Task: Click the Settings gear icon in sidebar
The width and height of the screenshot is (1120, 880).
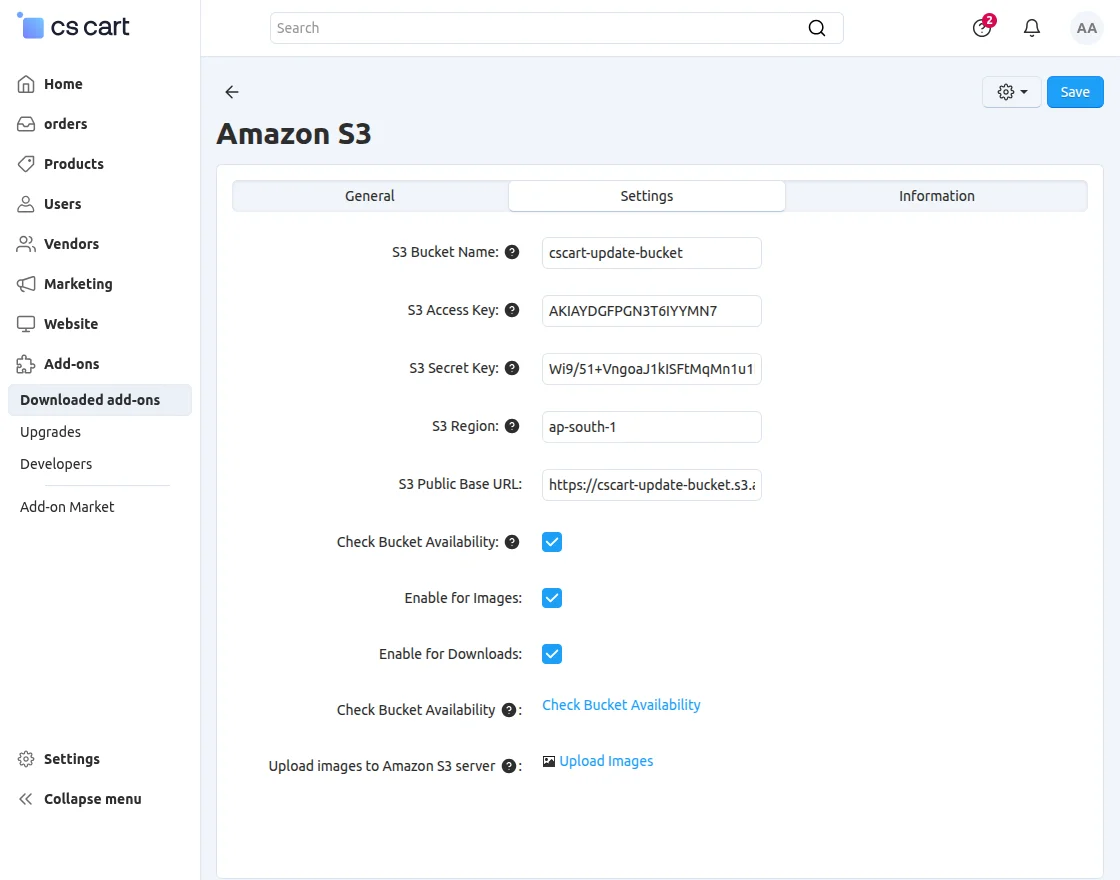Action: pyautogui.click(x=26, y=759)
